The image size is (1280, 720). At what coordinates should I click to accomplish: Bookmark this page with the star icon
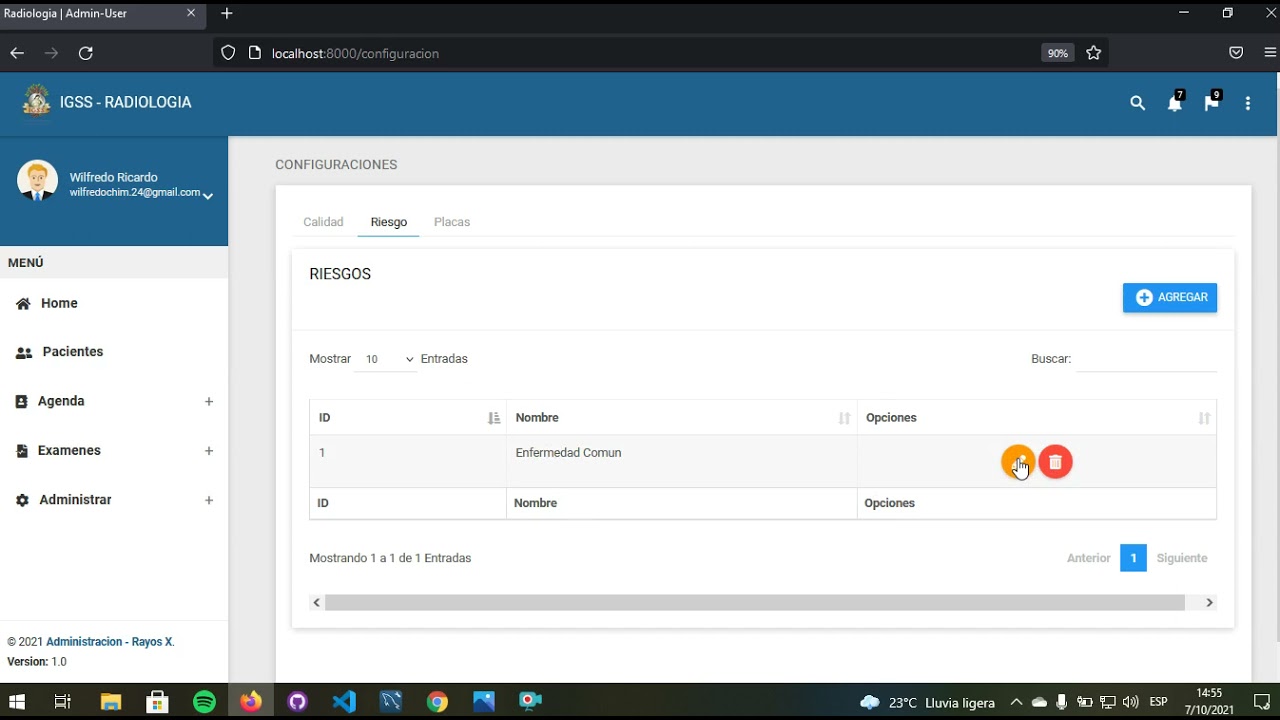point(1093,53)
